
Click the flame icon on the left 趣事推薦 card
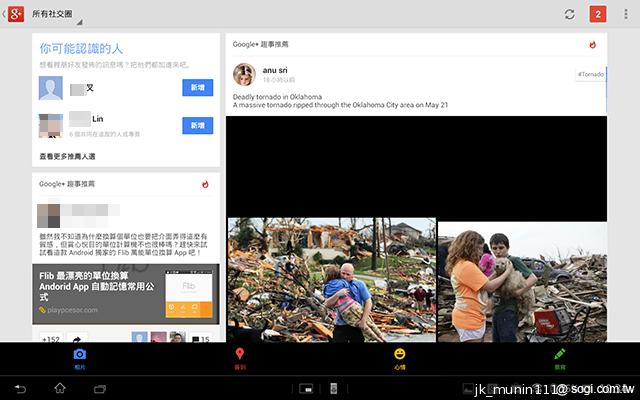pyautogui.click(x=205, y=184)
